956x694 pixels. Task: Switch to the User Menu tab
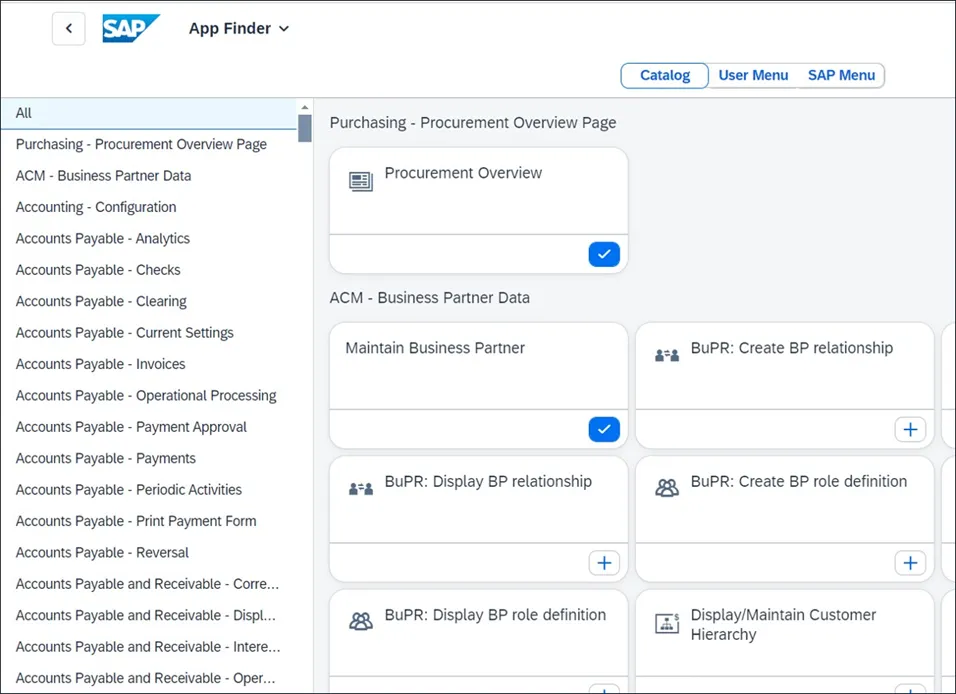point(753,76)
